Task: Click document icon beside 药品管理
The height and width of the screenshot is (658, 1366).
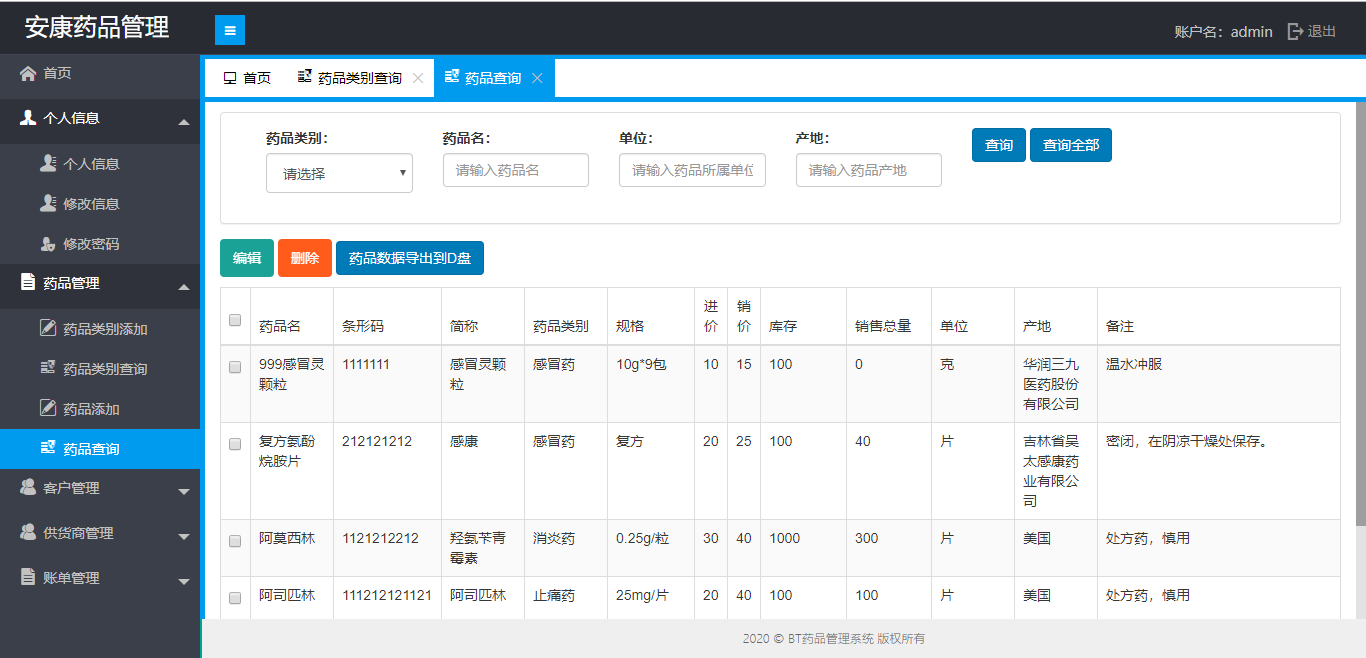Action: click(28, 283)
